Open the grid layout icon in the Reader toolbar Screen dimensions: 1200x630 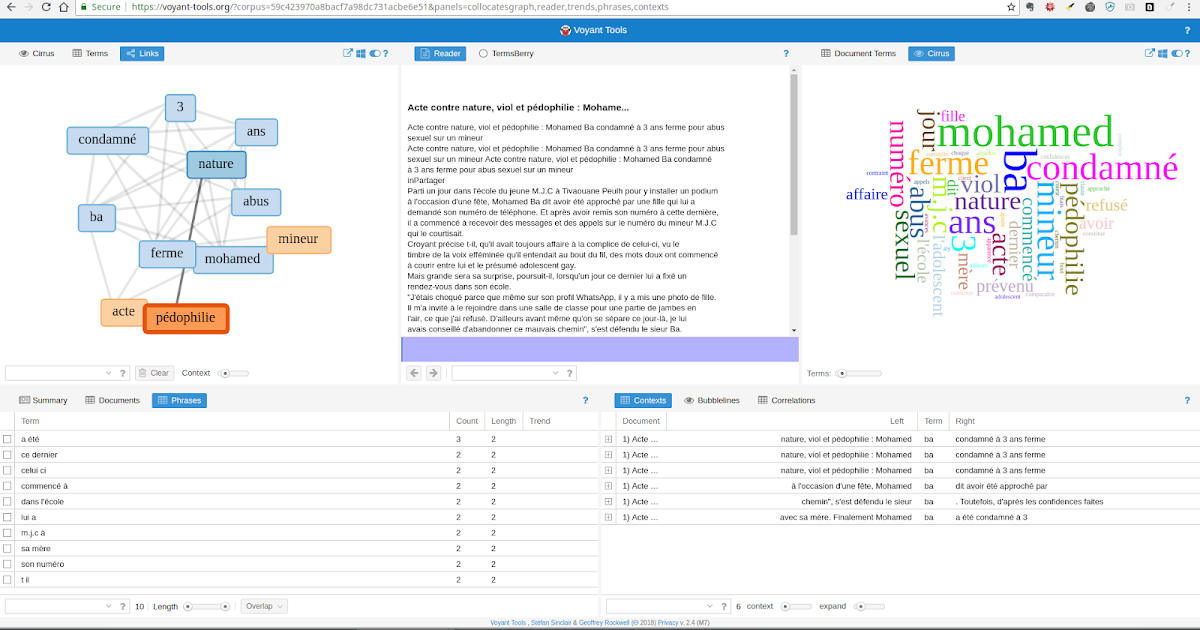pyautogui.click(x=359, y=53)
